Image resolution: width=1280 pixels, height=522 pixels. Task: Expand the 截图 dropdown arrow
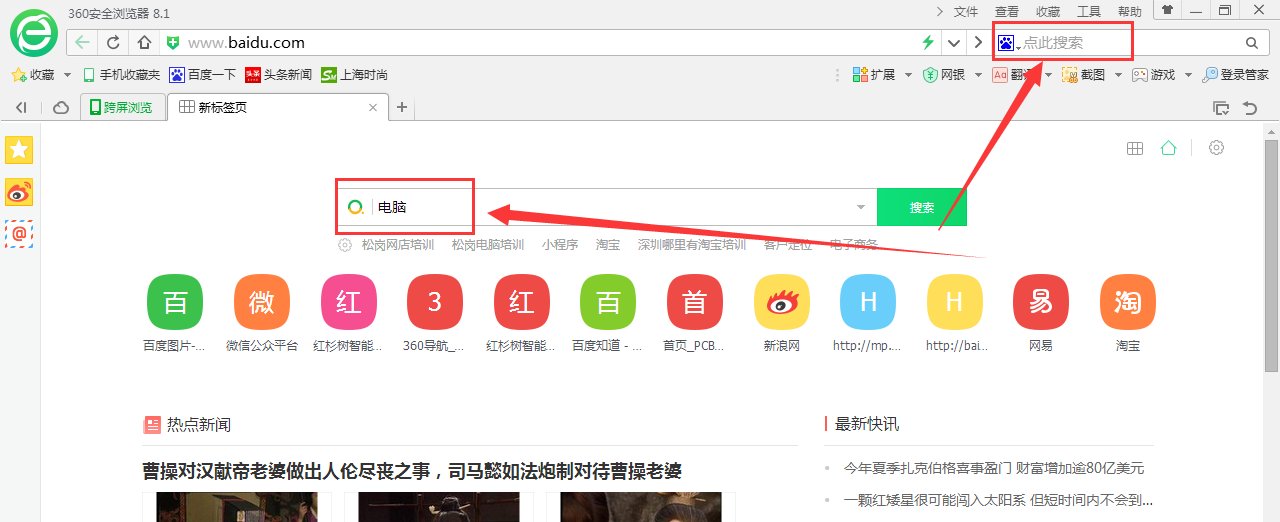[1118, 75]
